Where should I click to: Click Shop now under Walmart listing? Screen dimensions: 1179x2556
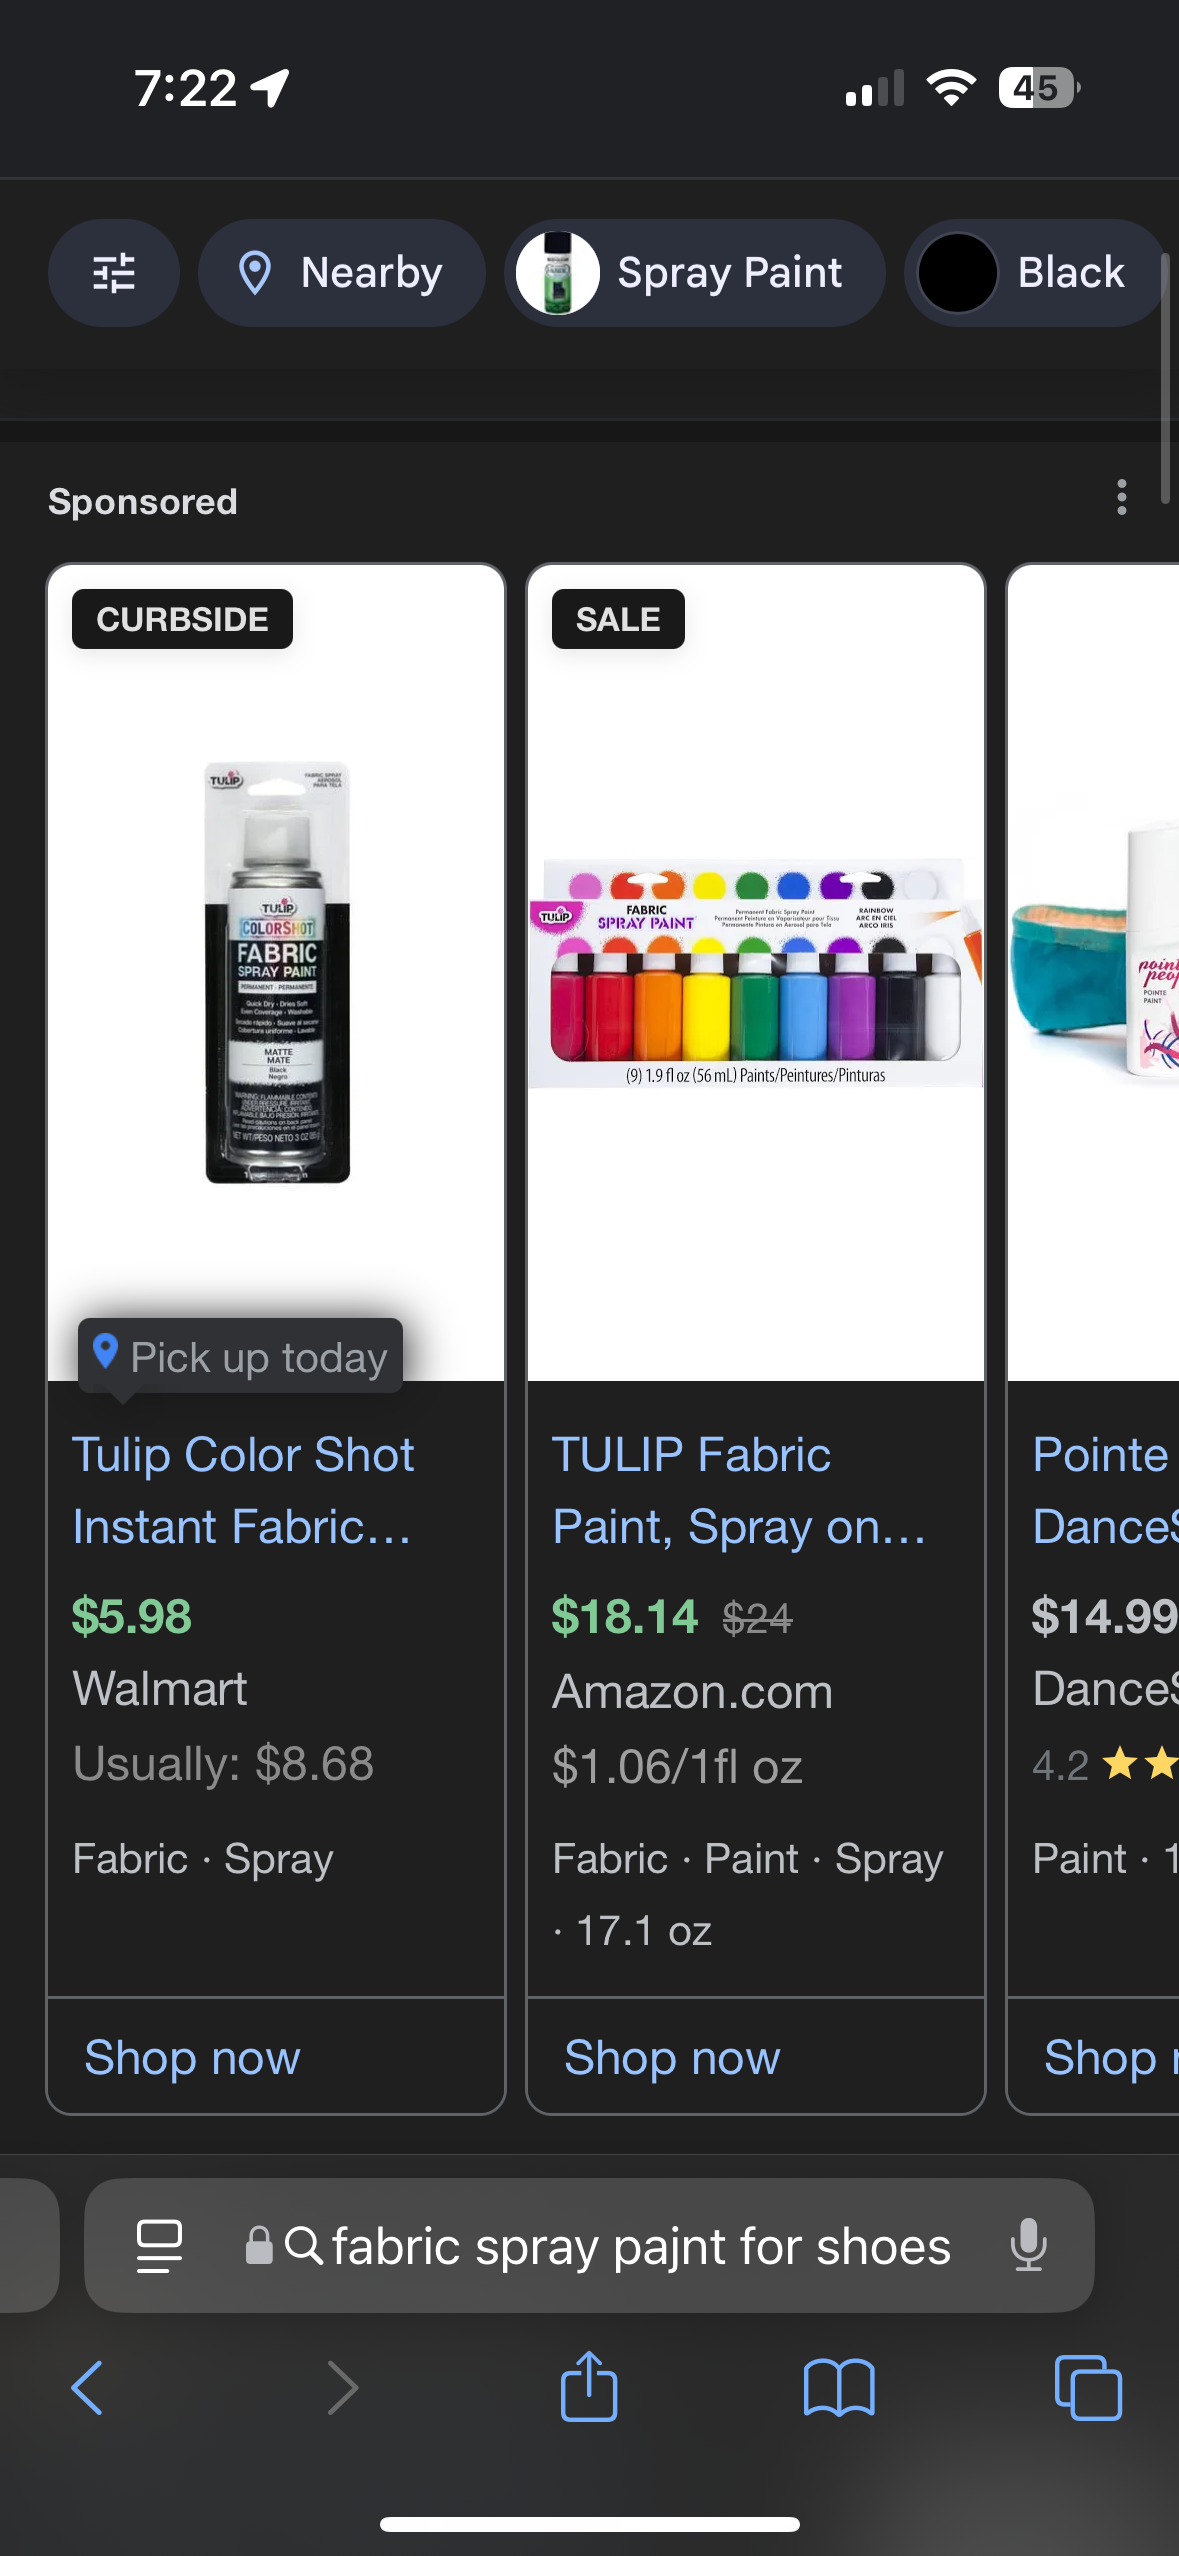193,2058
